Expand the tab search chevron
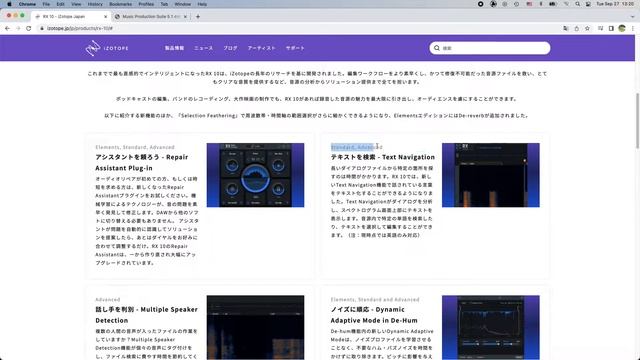640x360 pixels. (633, 17)
